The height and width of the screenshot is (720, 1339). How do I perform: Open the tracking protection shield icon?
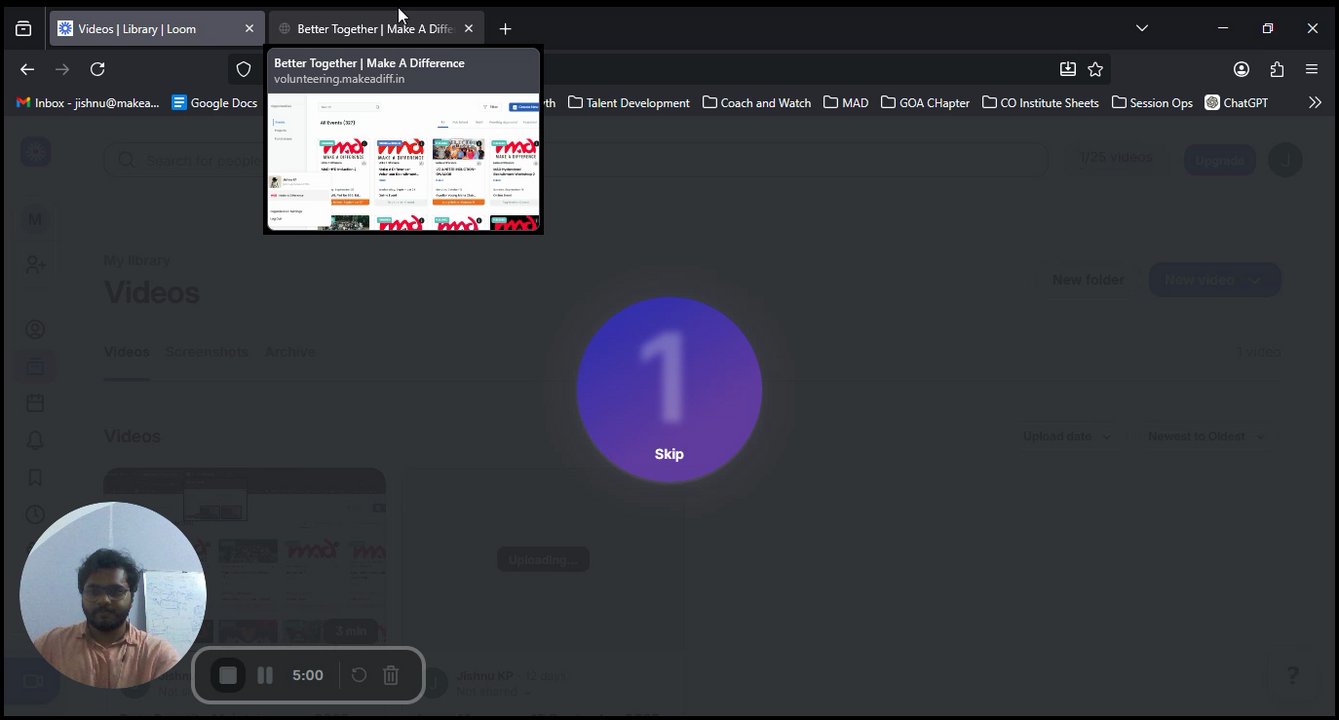(243, 69)
